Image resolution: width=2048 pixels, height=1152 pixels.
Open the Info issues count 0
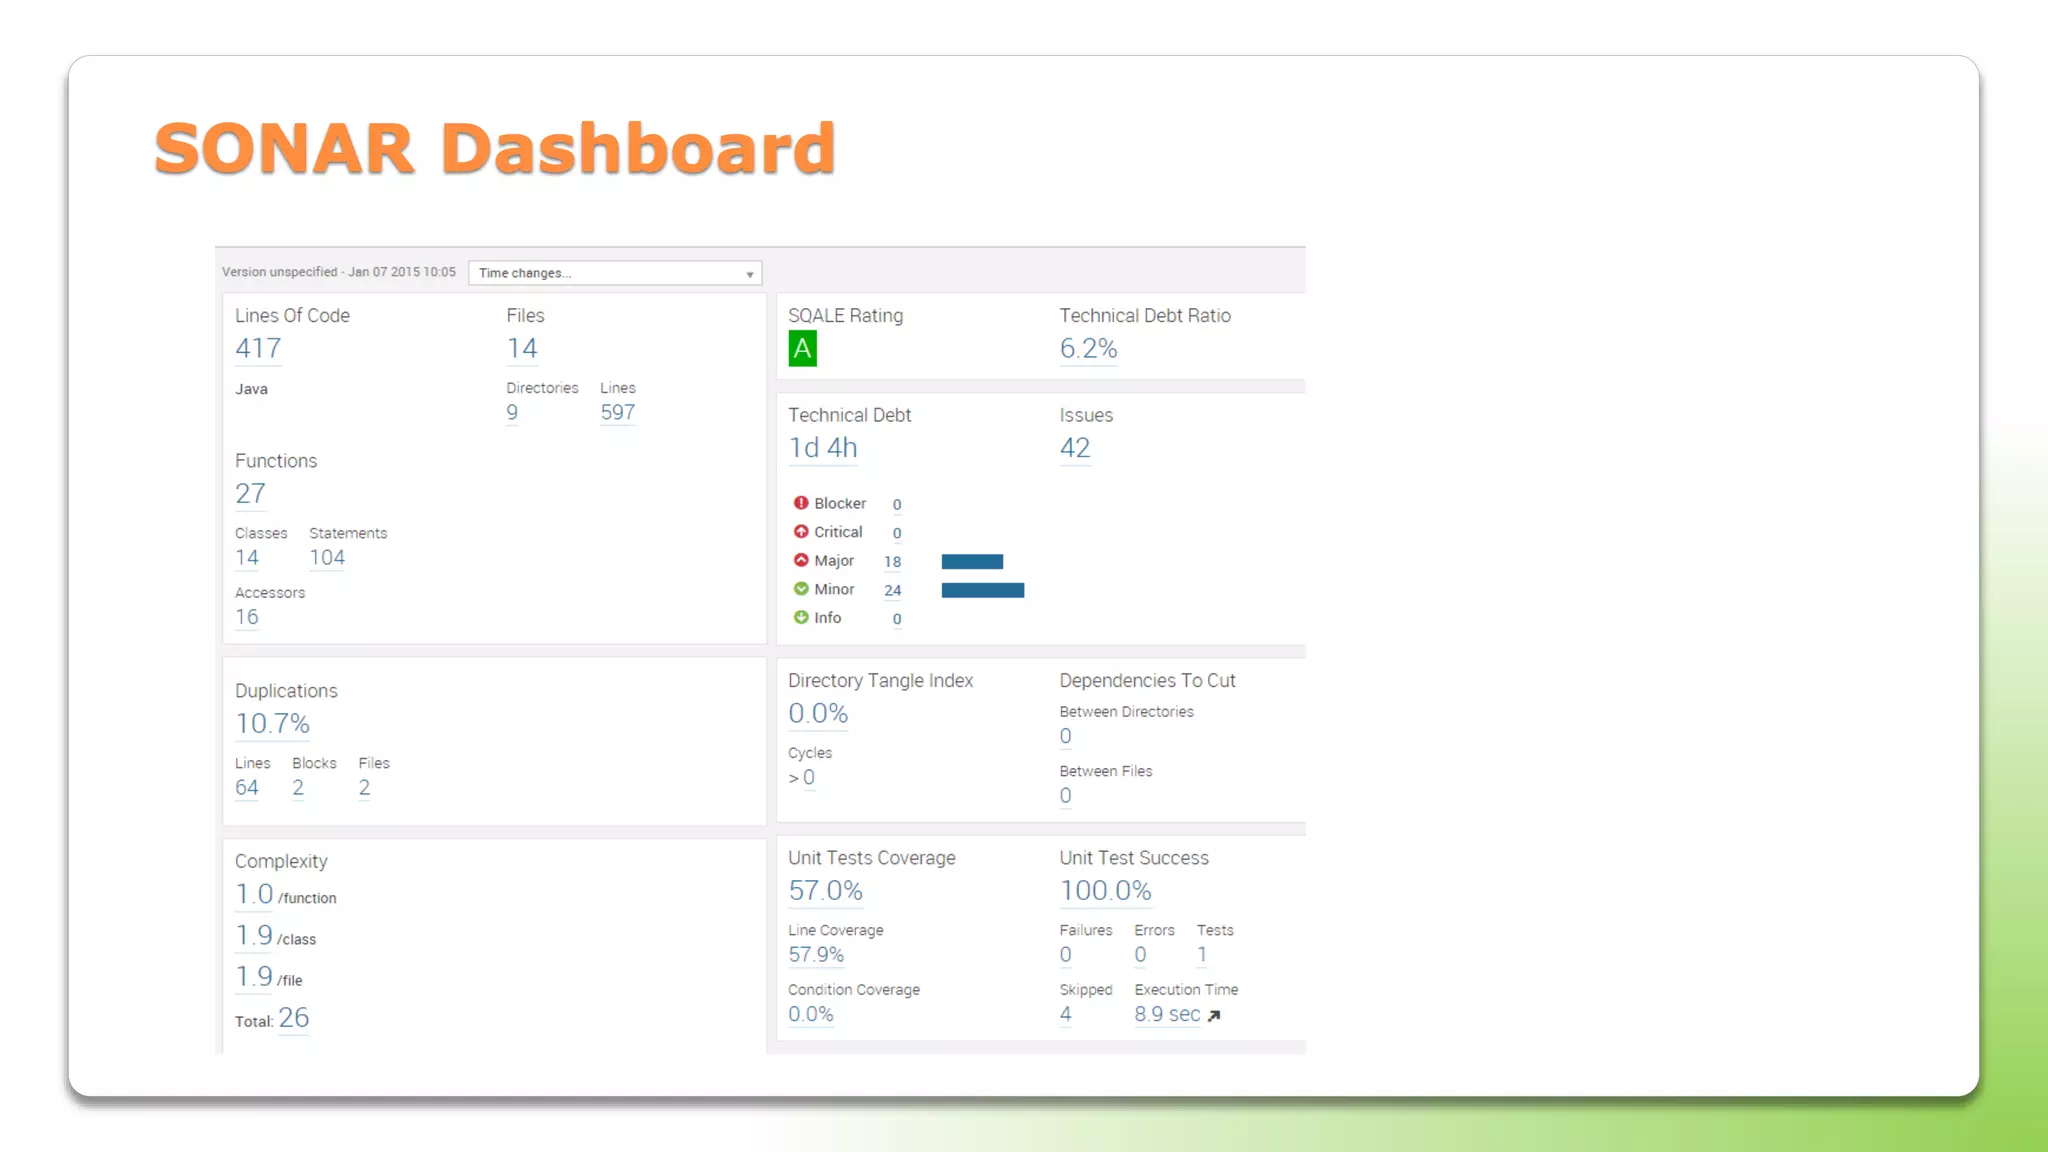[x=897, y=620]
